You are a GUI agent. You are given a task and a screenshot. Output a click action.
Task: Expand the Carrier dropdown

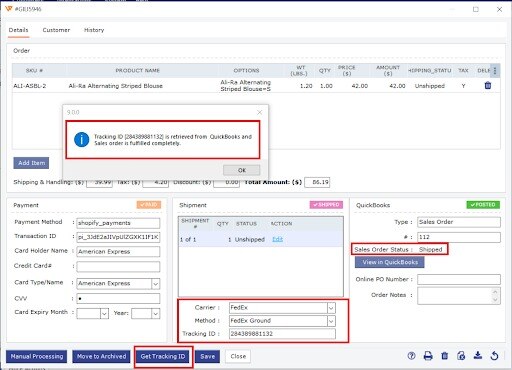tap(331, 308)
